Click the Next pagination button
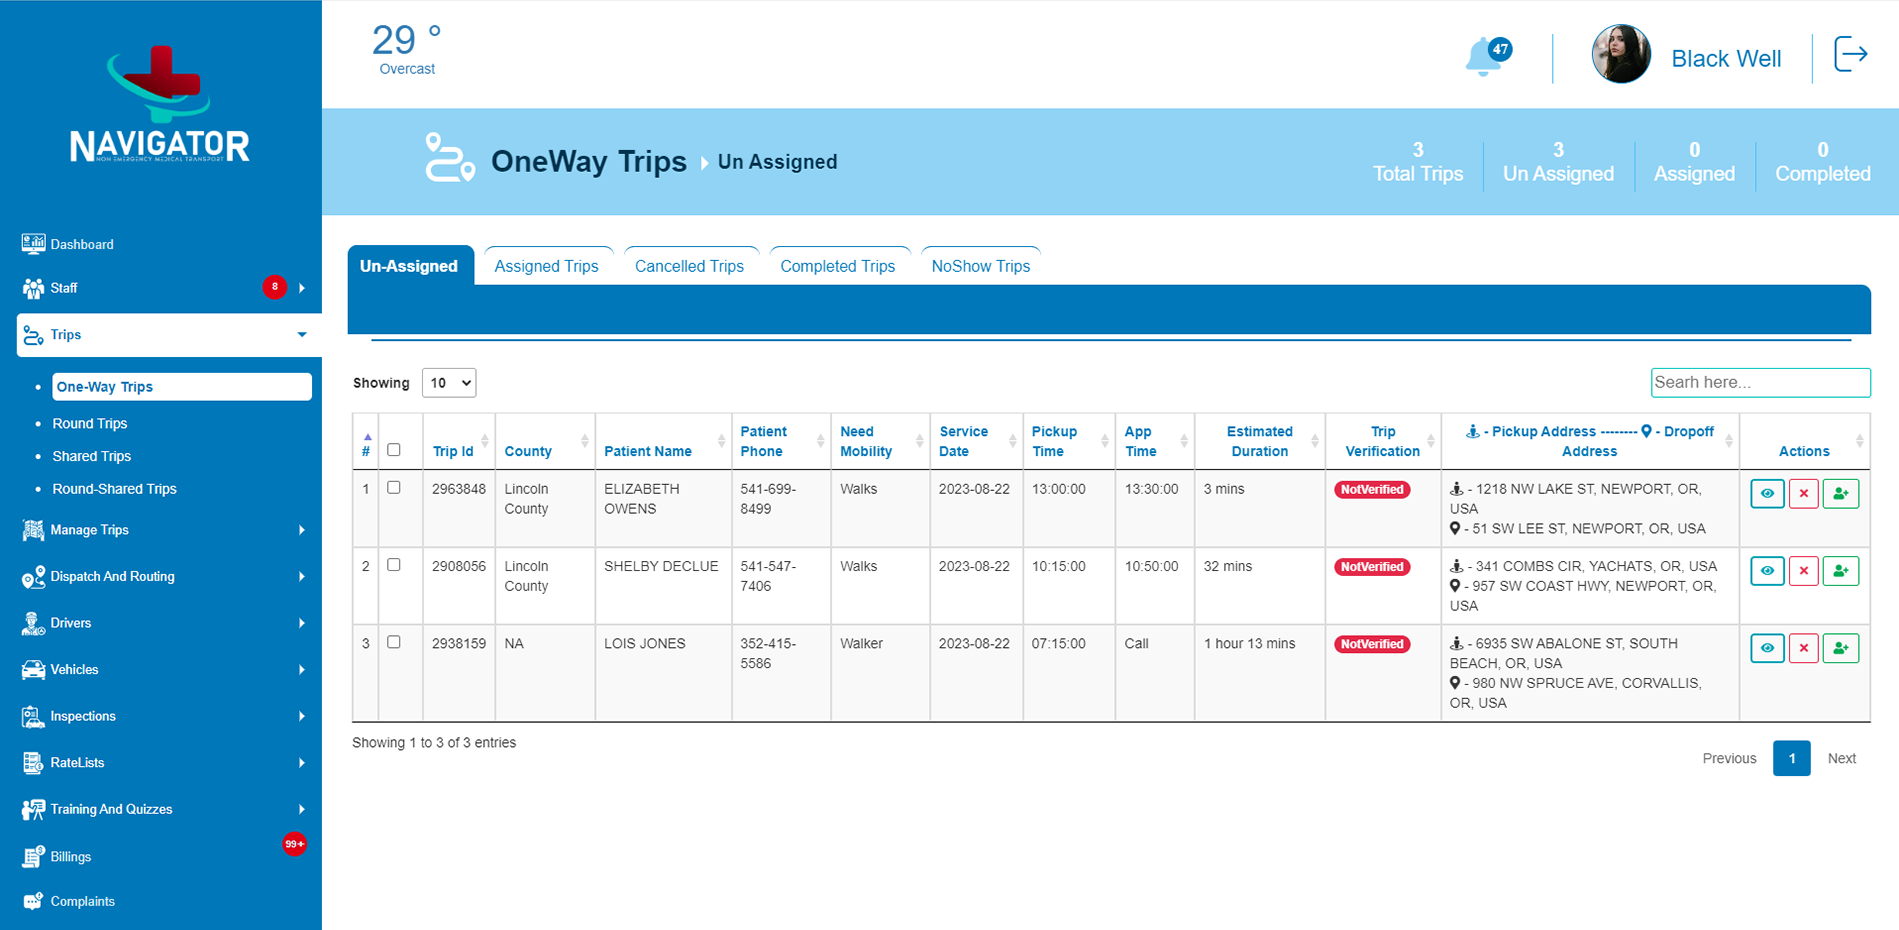1899x930 pixels. click(x=1841, y=758)
